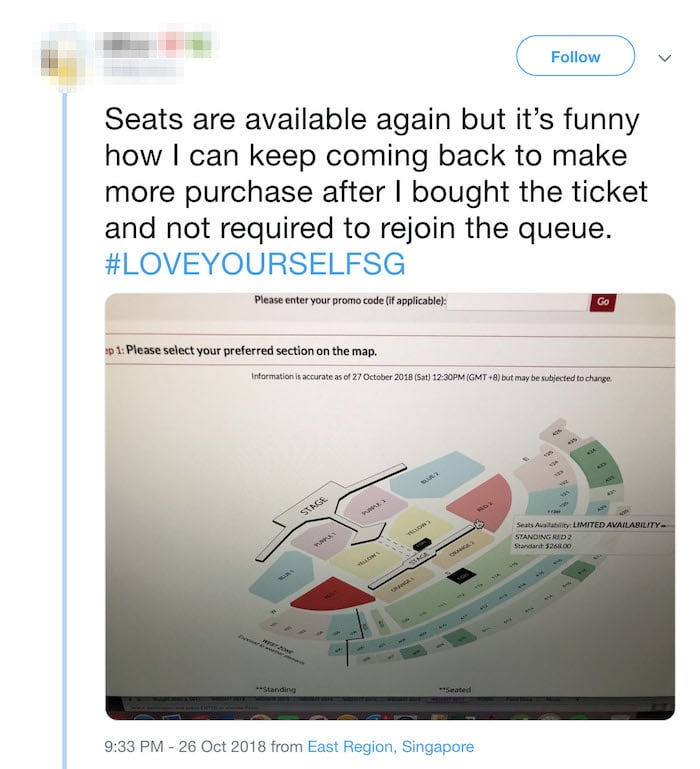Click the red Go promo button

602,301
